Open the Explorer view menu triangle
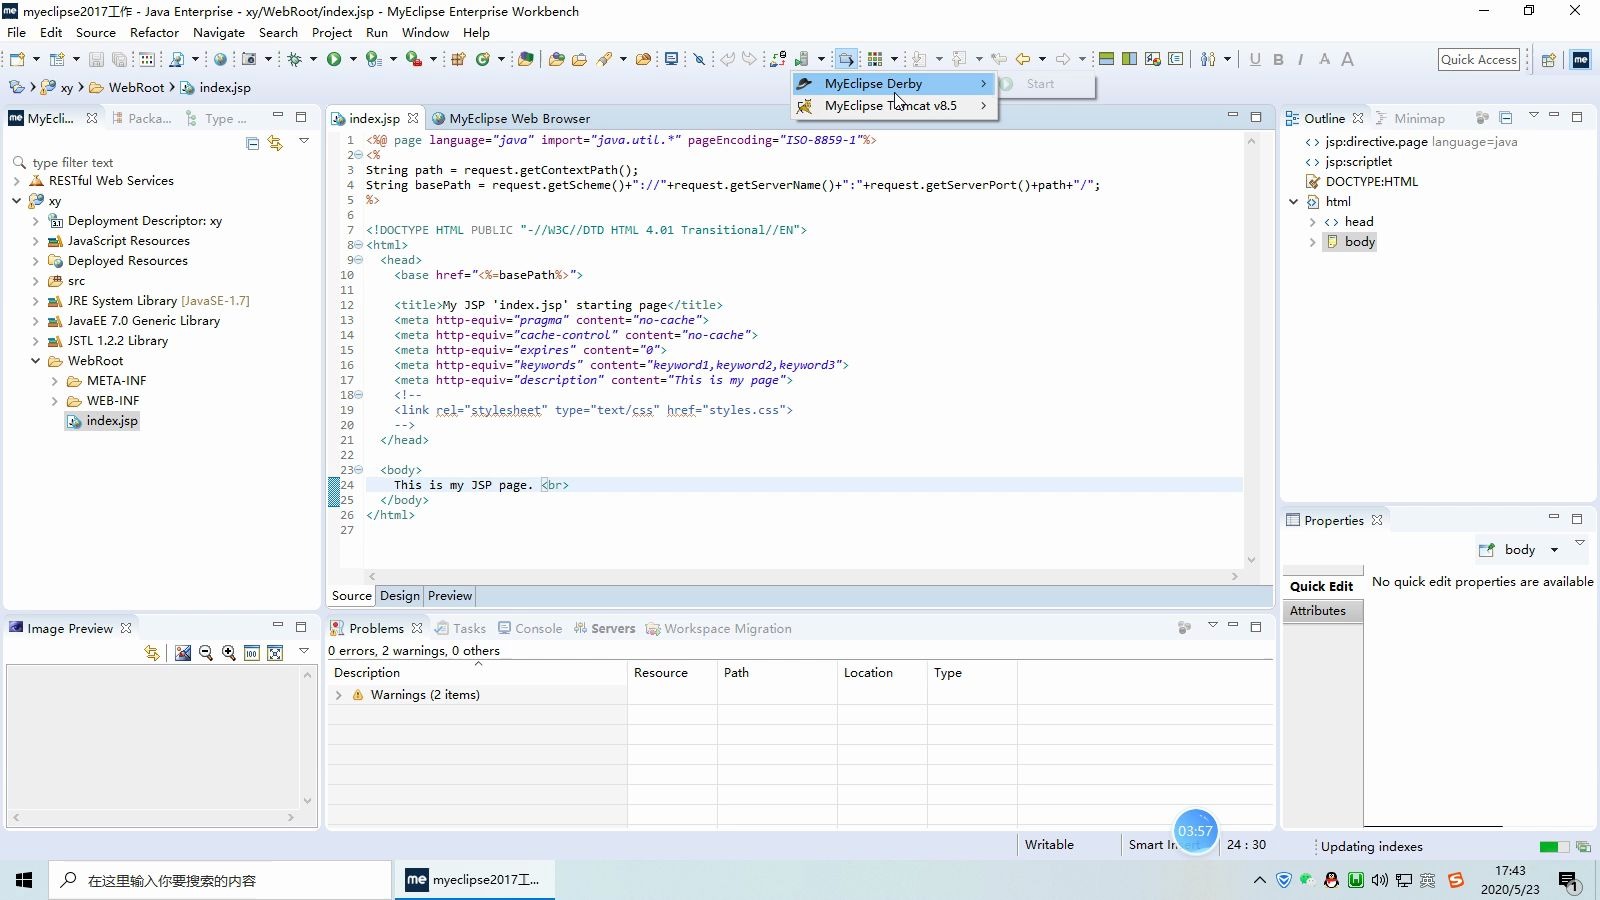Image resolution: width=1600 pixels, height=900 pixels. tap(304, 141)
